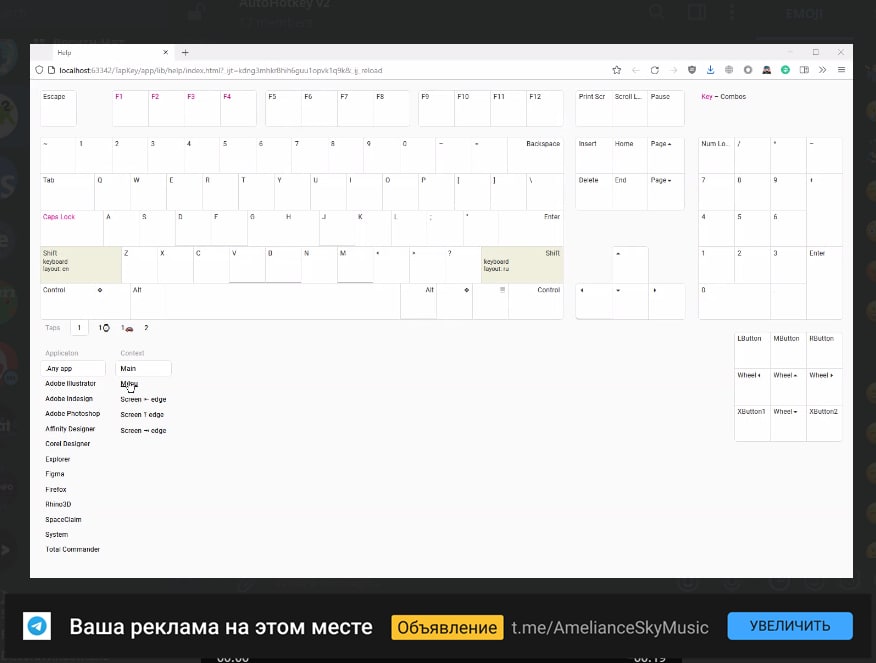Choose Affinity Designer application
Image resolution: width=876 pixels, height=663 pixels.
tap(70, 429)
